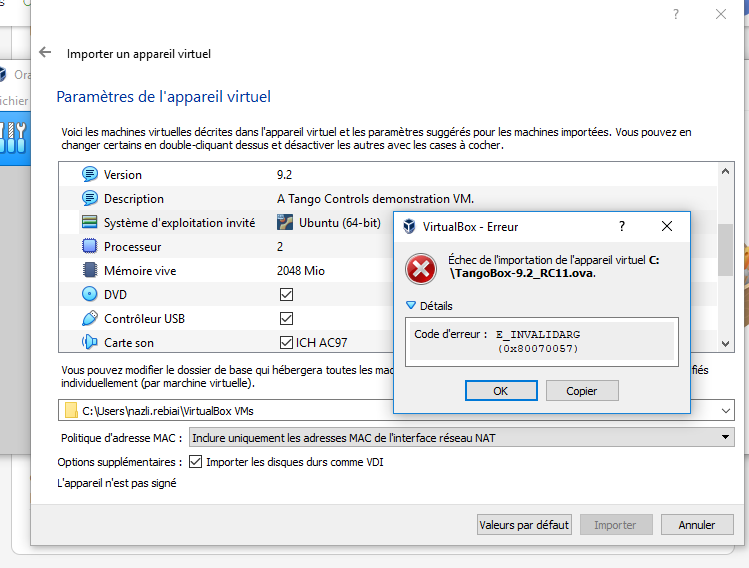Image resolution: width=749 pixels, height=568 pixels.
Task: Uncheck the DVD checkbox
Action: [x=286, y=294]
